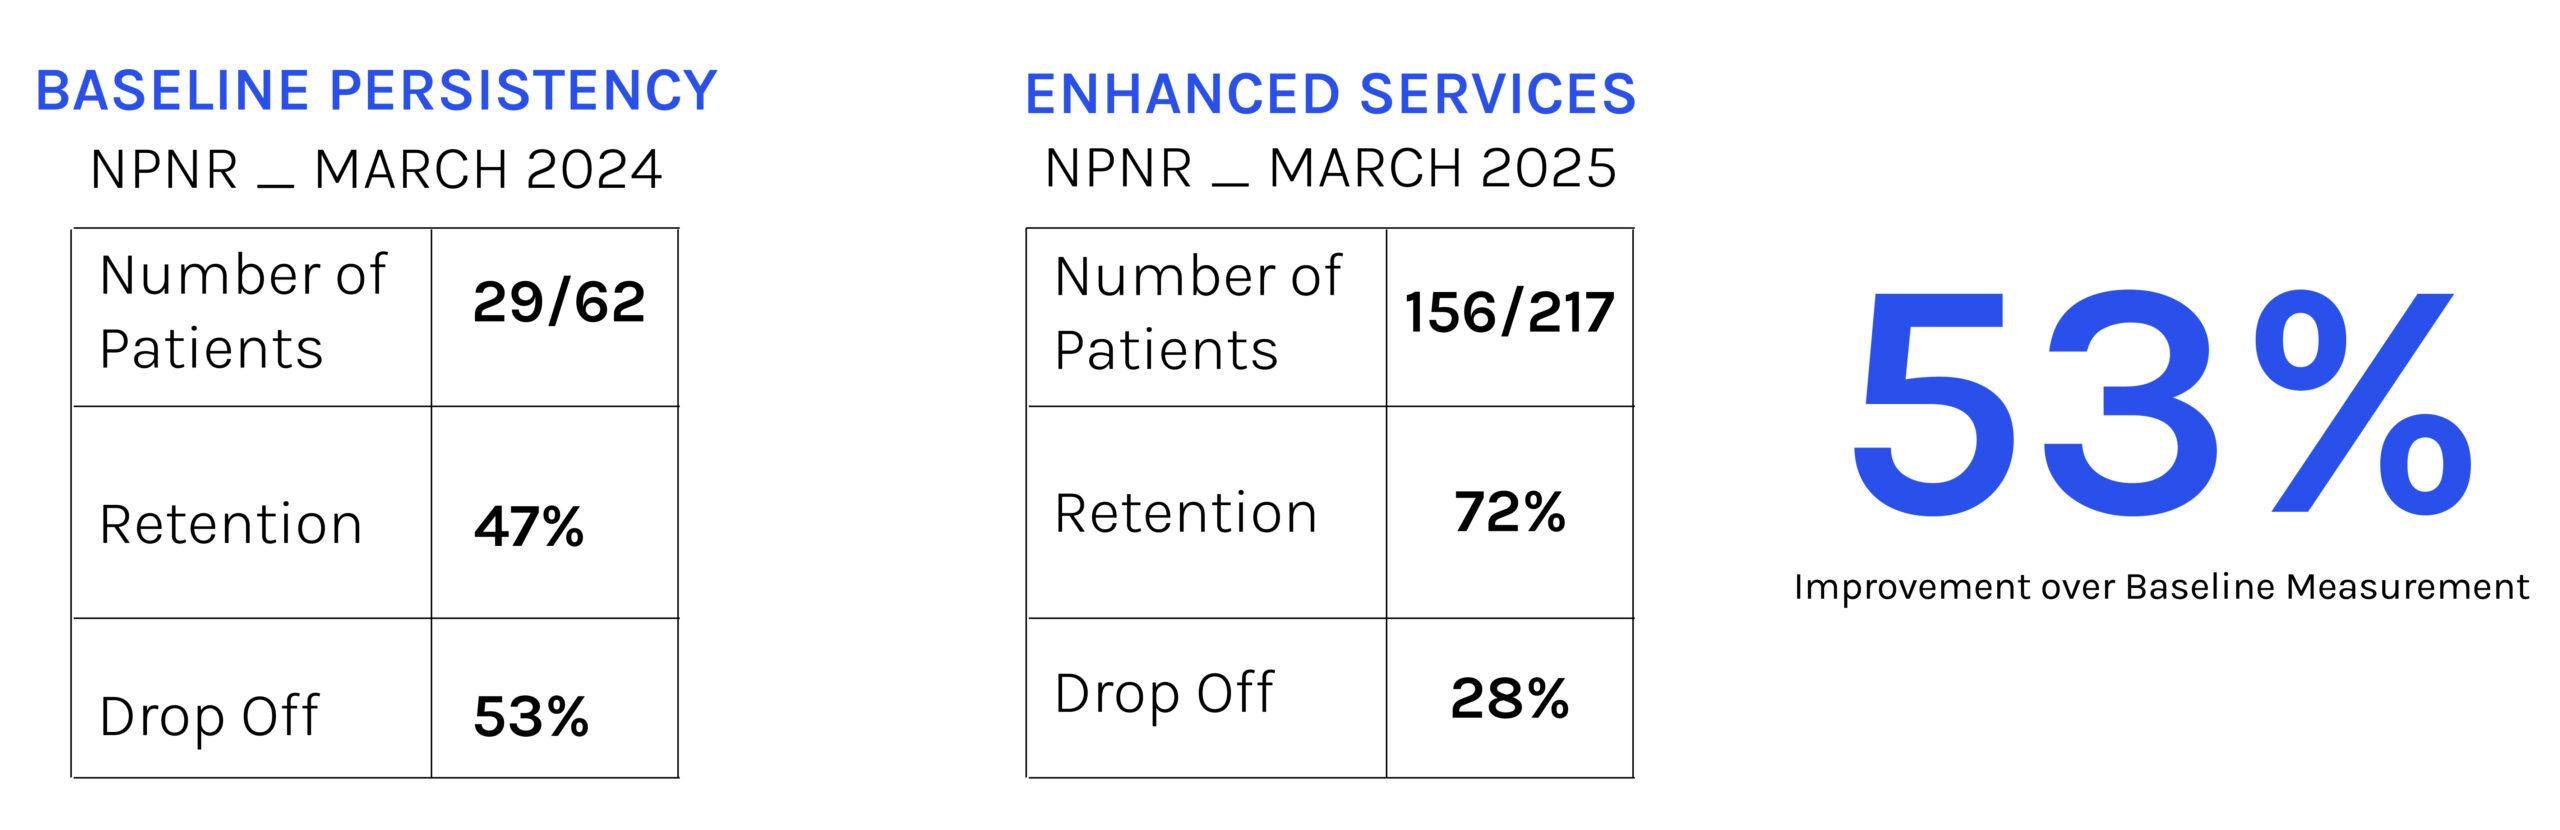Select Retention label in enhanced table
This screenshot has height=830, width=2560.
pos(1186,513)
